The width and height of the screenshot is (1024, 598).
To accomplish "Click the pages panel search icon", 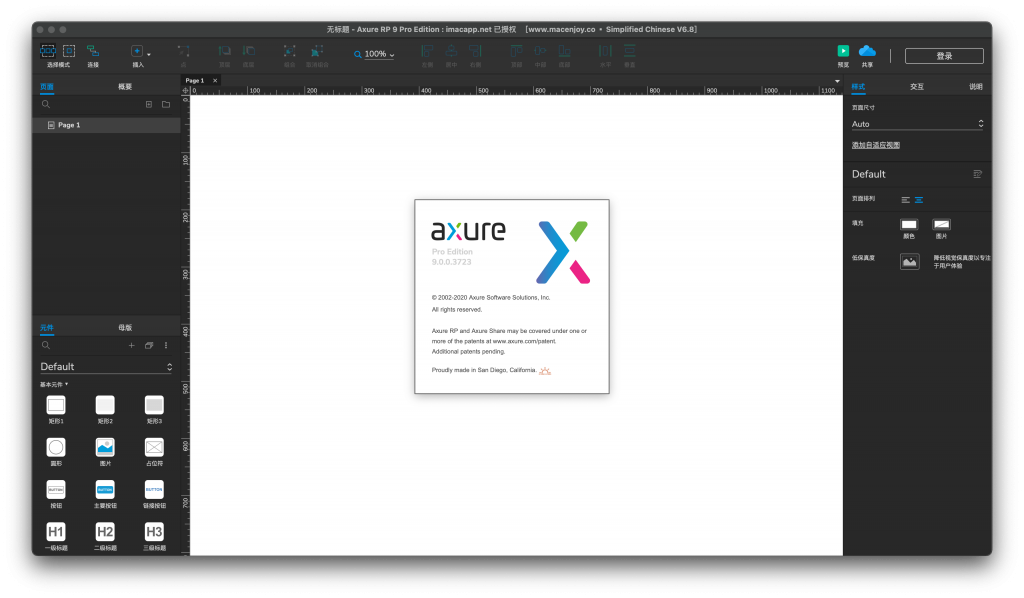I will (46, 104).
